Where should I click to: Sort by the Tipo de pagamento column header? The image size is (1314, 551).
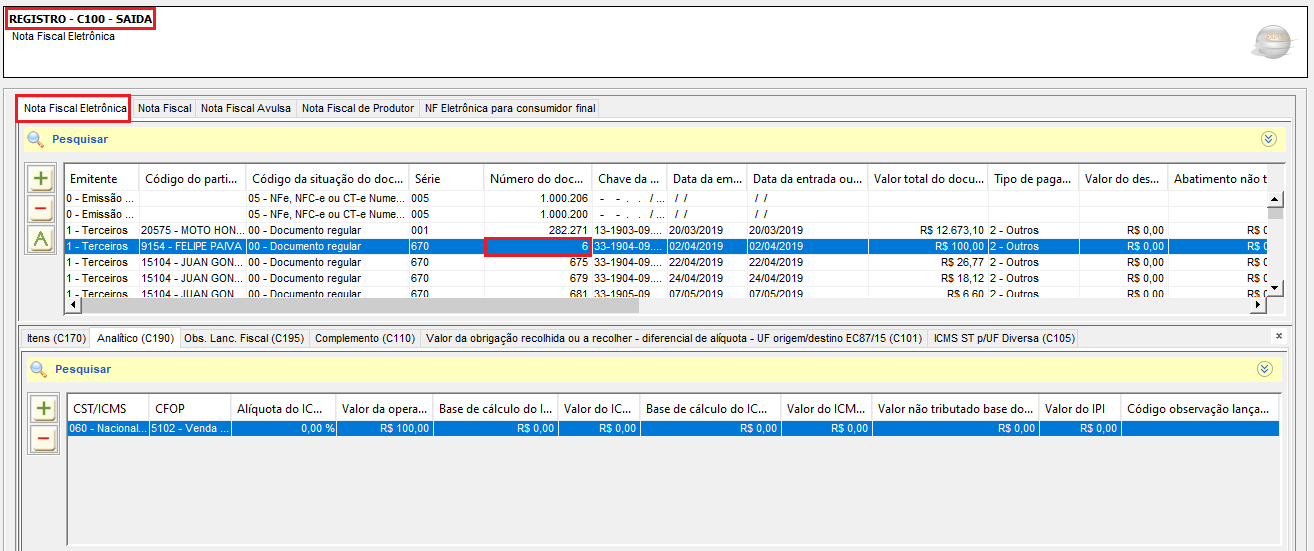pos(1034,178)
